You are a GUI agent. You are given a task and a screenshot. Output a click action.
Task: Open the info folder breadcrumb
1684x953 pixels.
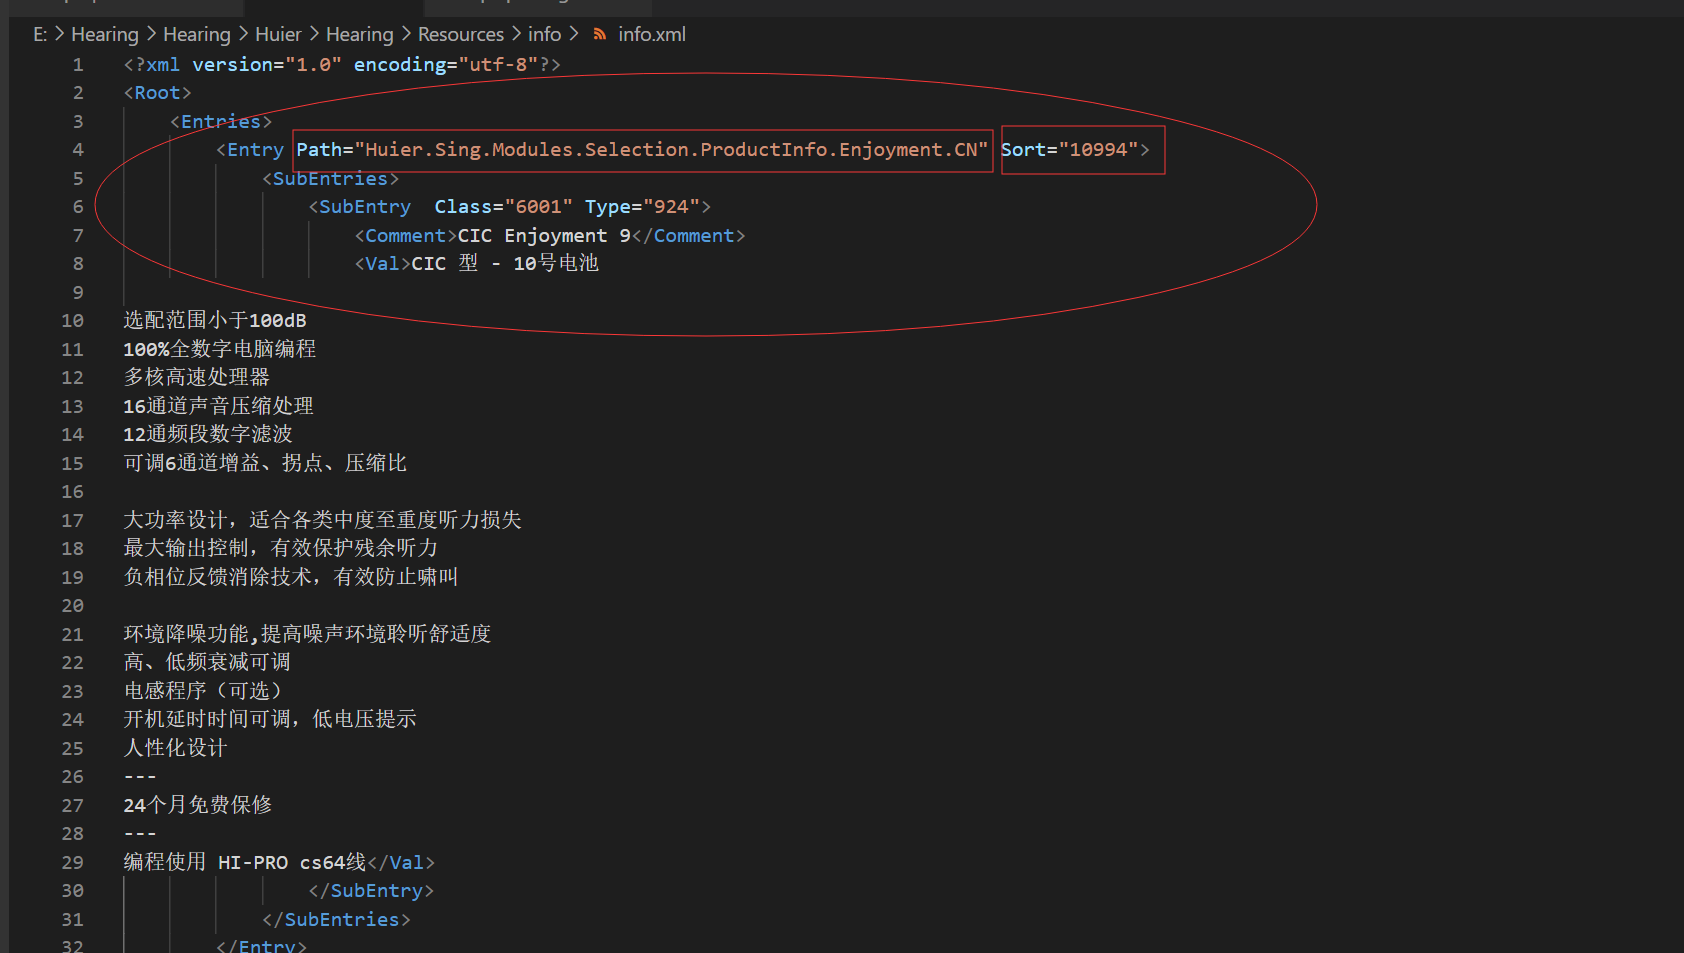coord(544,34)
